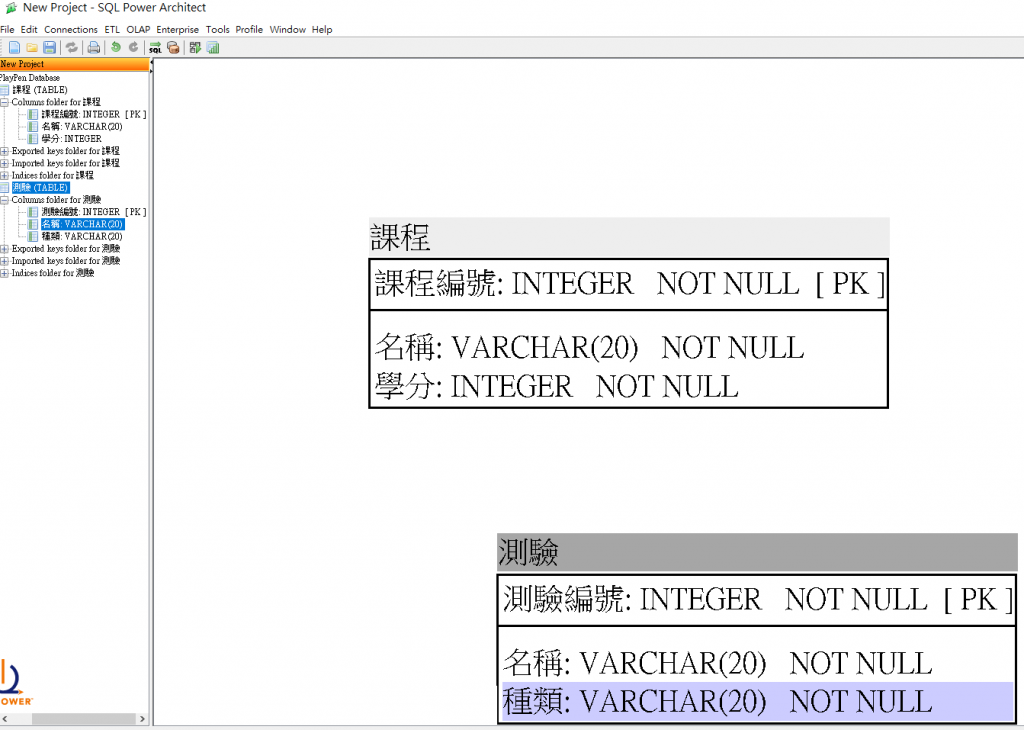1024x730 pixels.
Task: Open the Edit menu
Action: 29,29
